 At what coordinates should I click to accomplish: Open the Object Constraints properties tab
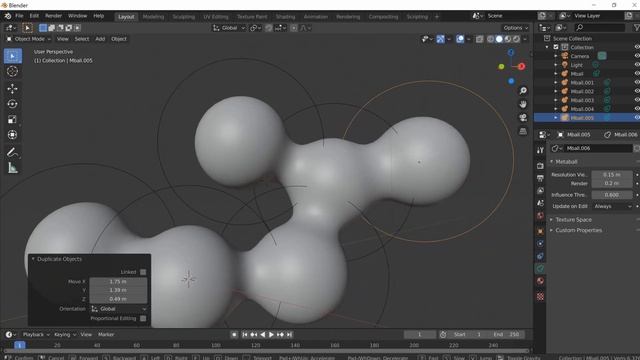[540, 256]
